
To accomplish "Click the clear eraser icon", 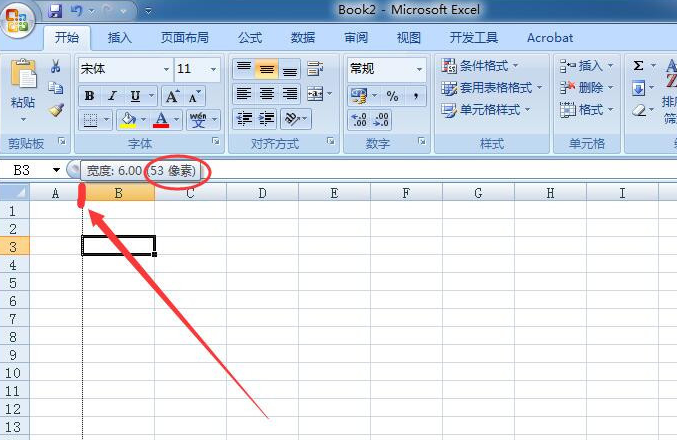I will coord(638,111).
